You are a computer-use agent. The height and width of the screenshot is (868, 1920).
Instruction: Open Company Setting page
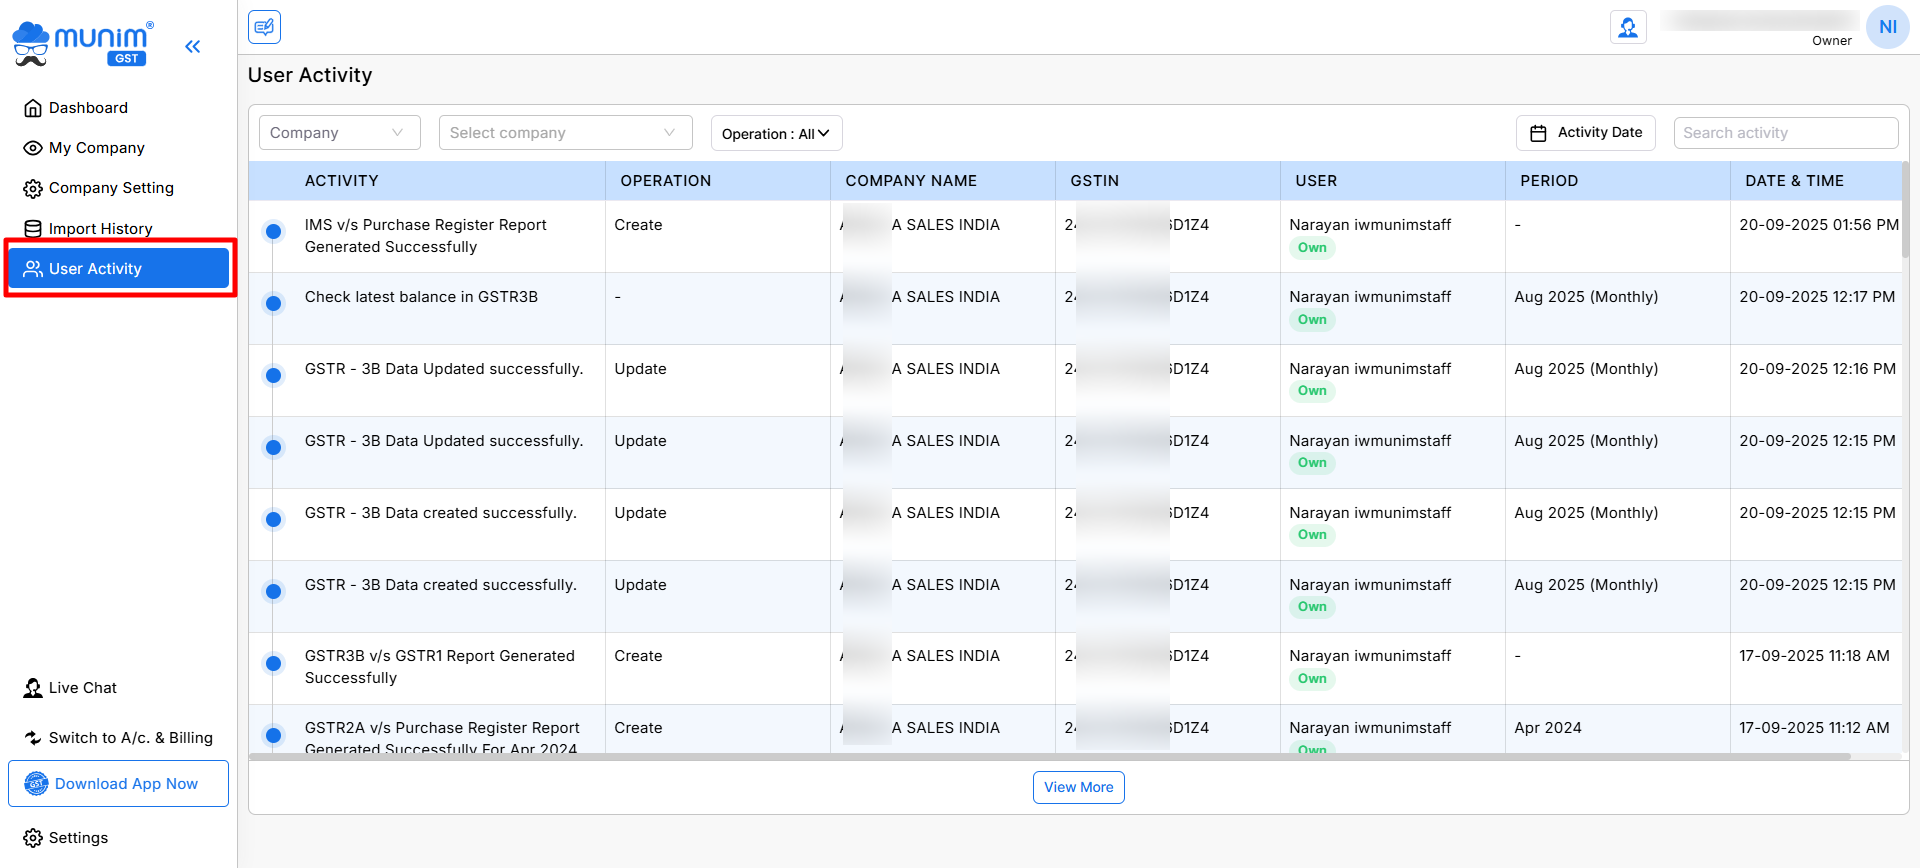click(x=111, y=188)
